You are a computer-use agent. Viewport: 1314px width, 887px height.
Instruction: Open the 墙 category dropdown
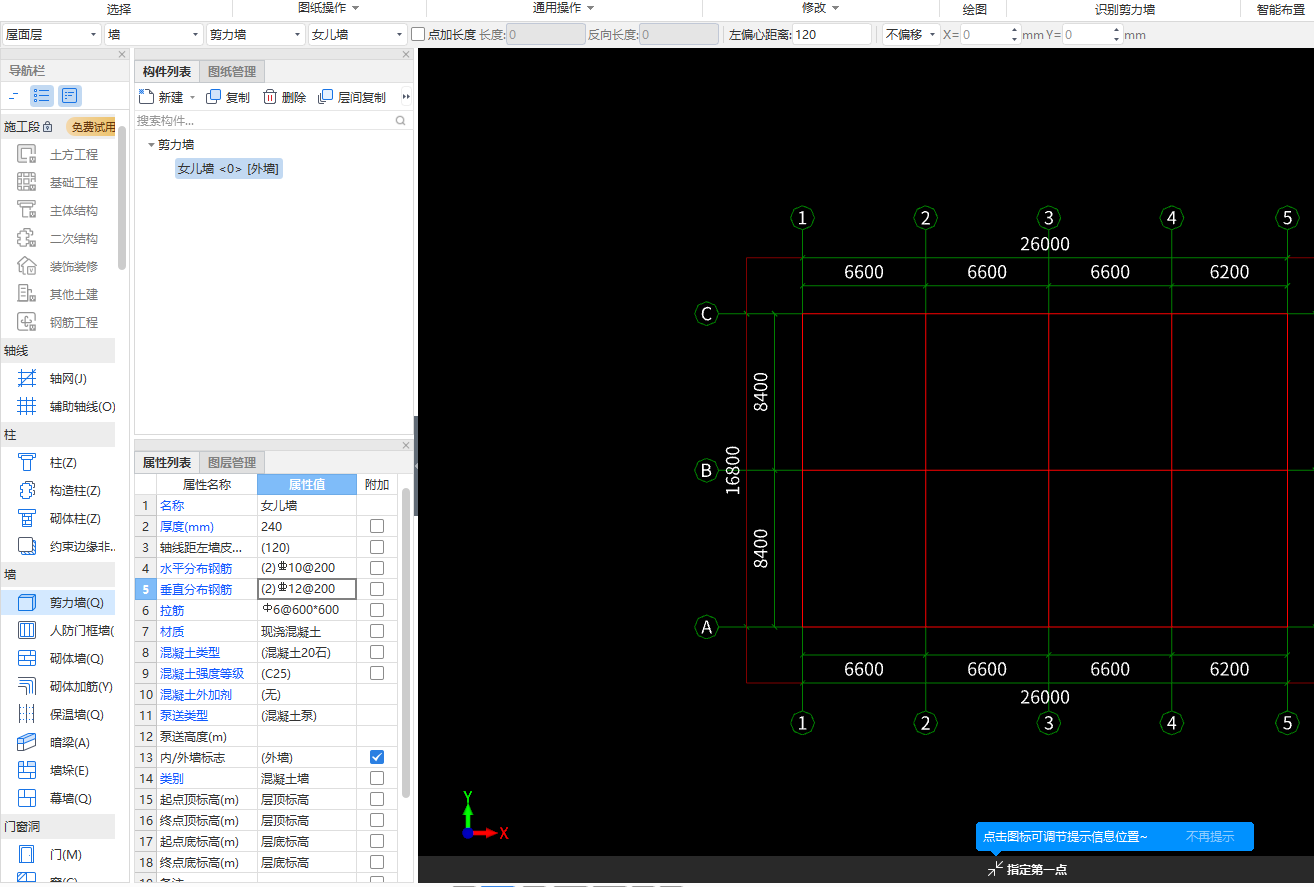(154, 34)
